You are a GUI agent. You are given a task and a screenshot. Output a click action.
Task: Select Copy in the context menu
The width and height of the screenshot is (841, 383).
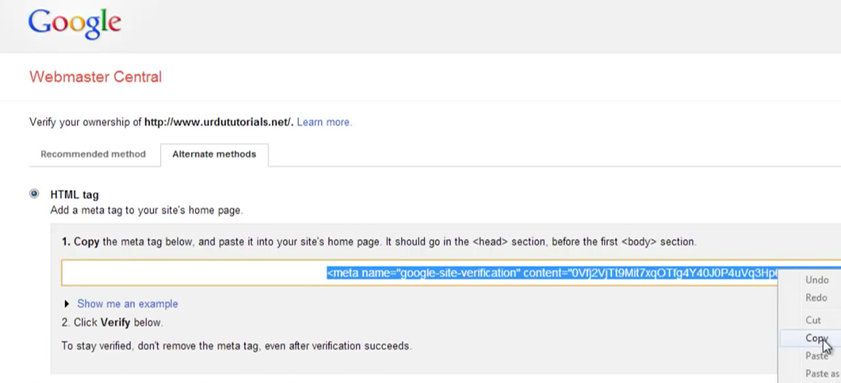pyautogui.click(x=816, y=338)
